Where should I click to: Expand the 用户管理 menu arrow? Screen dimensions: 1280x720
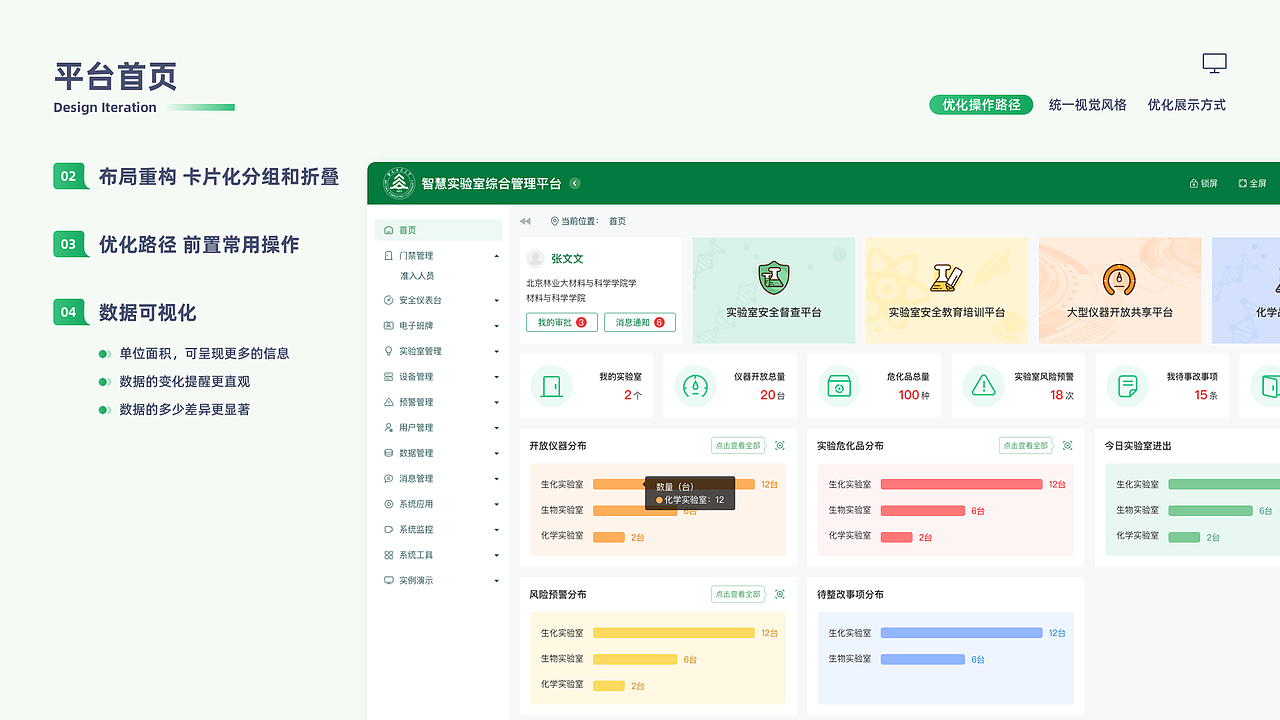(x=497, y=428)
